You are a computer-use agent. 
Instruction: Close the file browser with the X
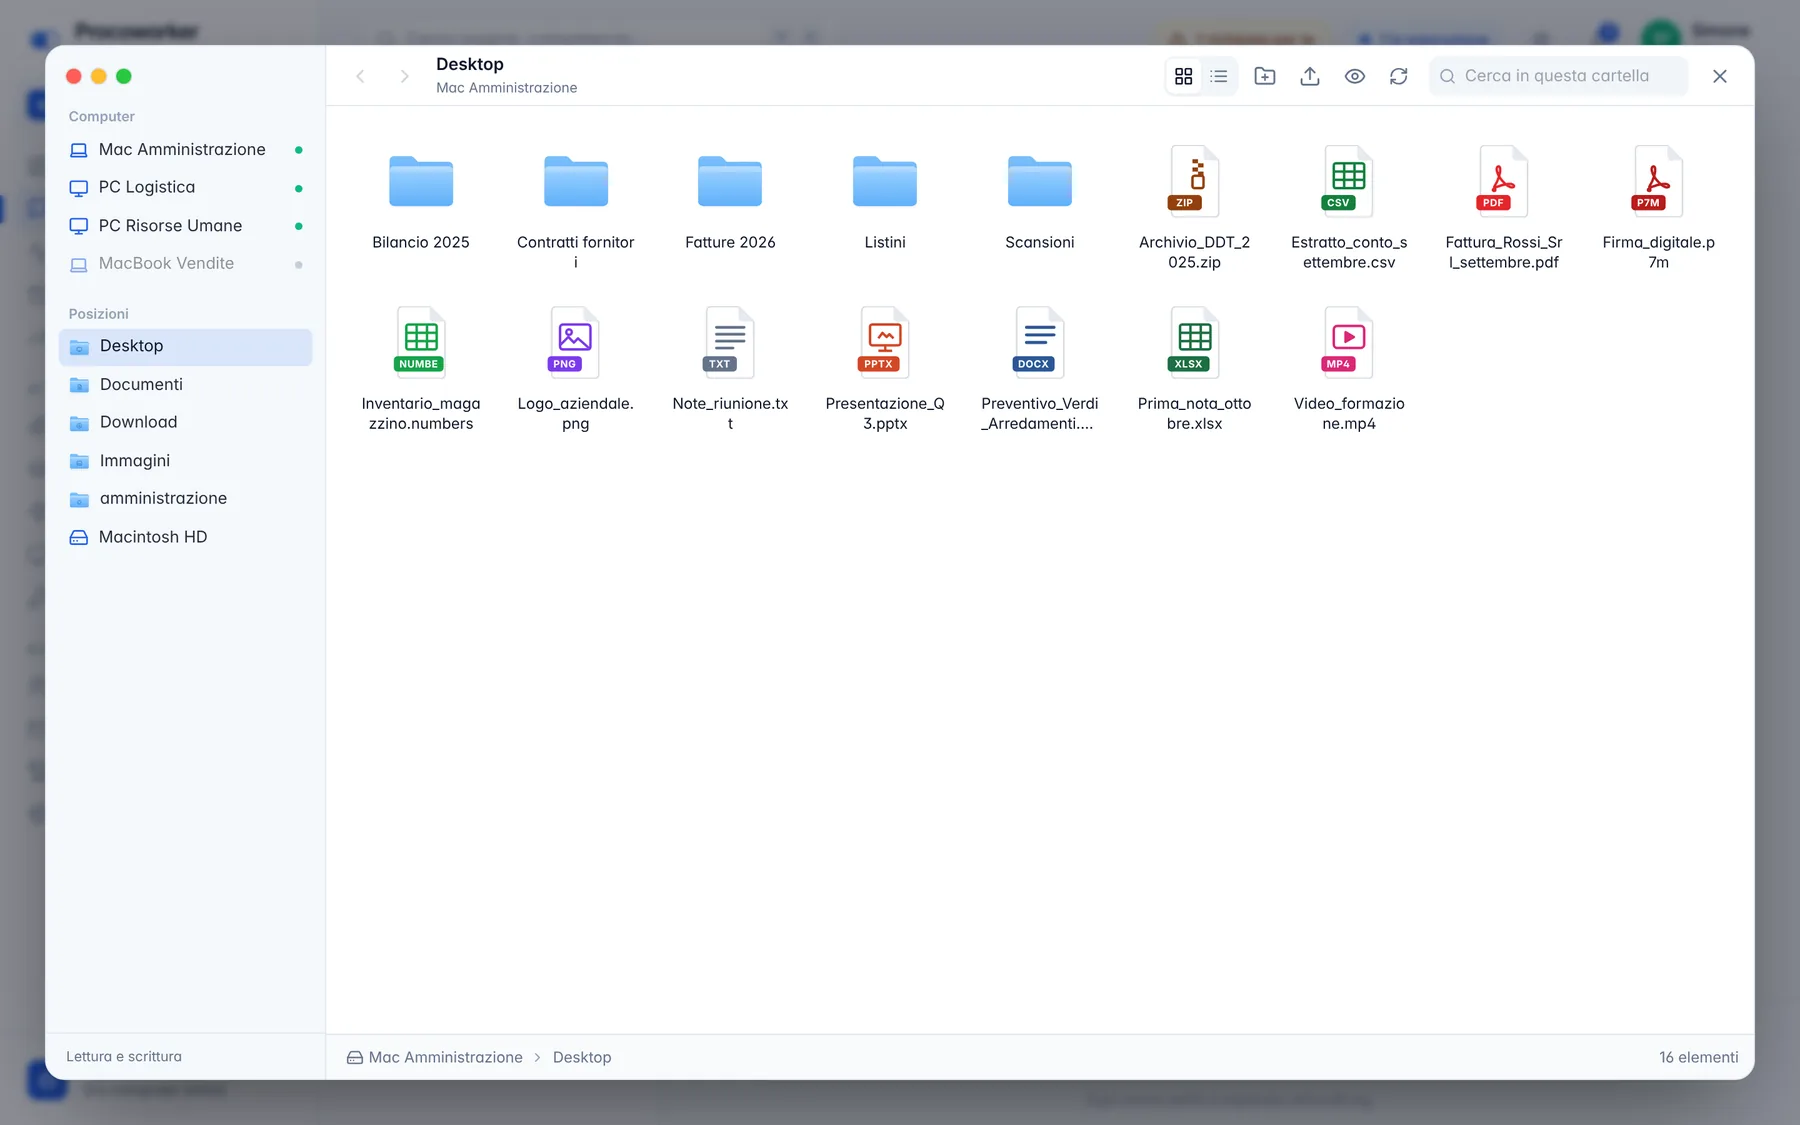click(x=1720, y=76)
